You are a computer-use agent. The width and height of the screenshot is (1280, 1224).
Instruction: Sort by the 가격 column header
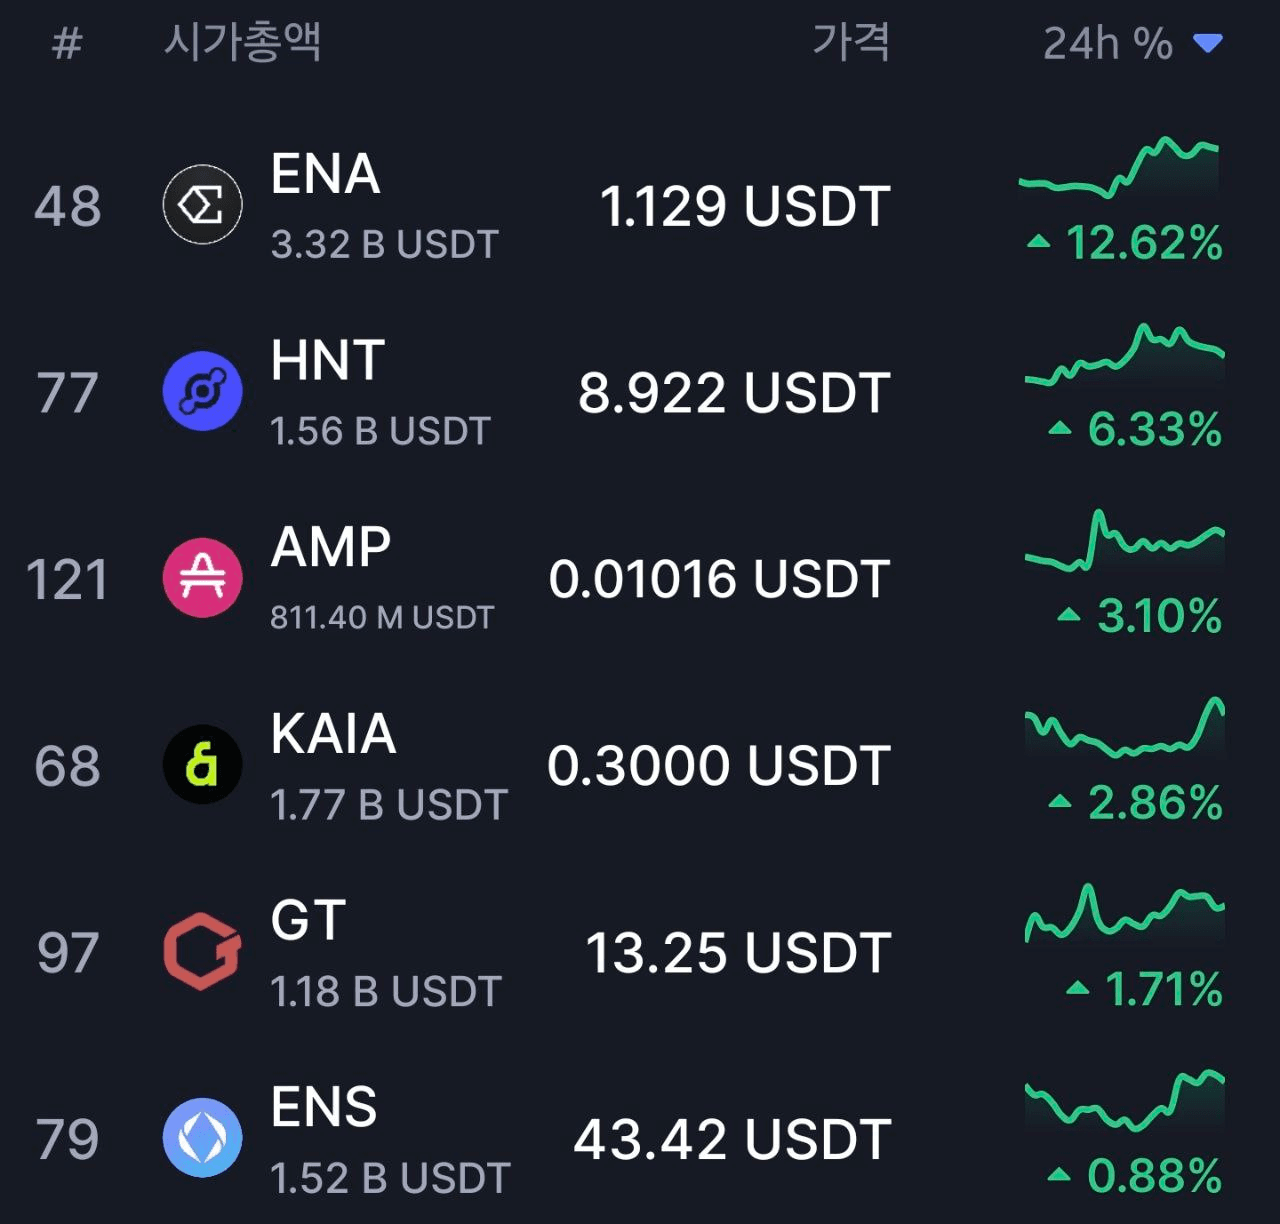tap(851, 42)
